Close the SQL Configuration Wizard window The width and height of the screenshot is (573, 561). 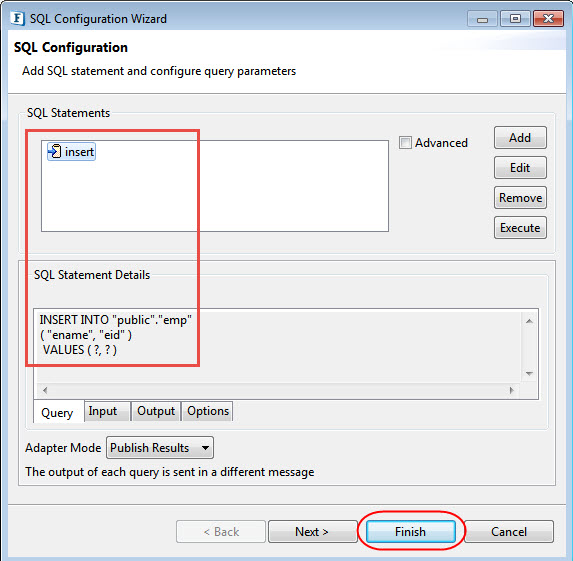coord(548,19)
